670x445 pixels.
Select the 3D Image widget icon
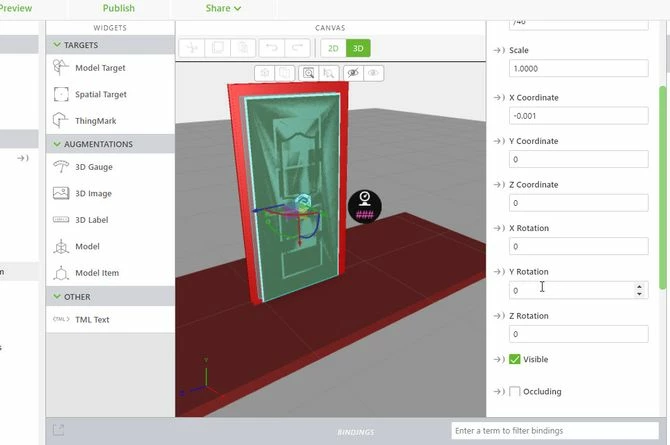61,193
